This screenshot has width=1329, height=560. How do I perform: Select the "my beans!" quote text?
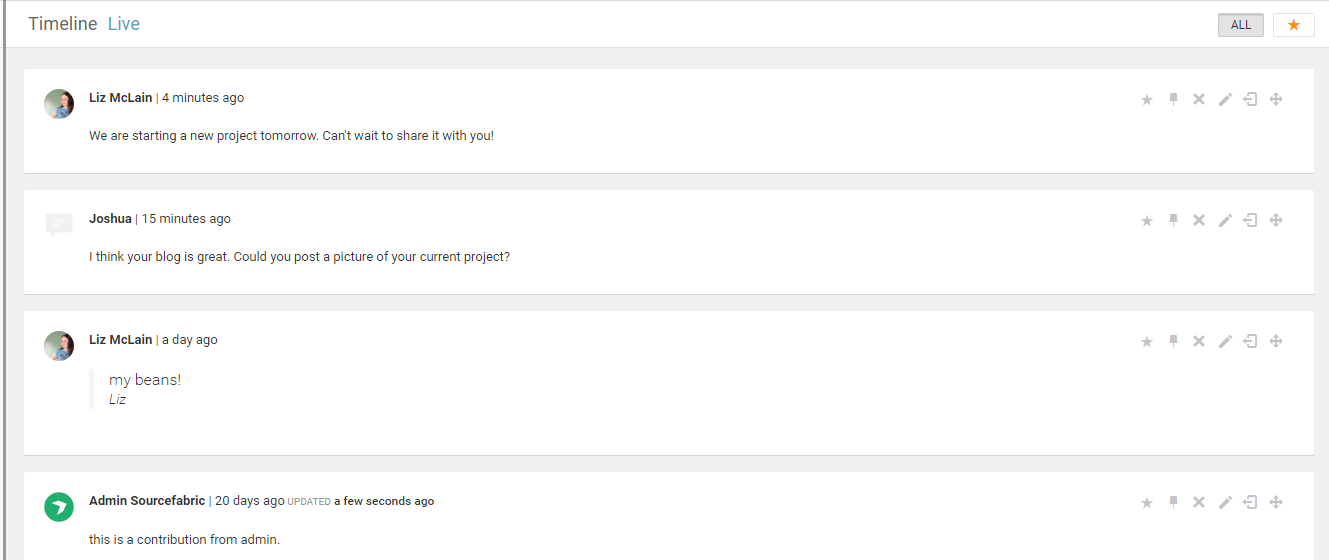[145, 380]
